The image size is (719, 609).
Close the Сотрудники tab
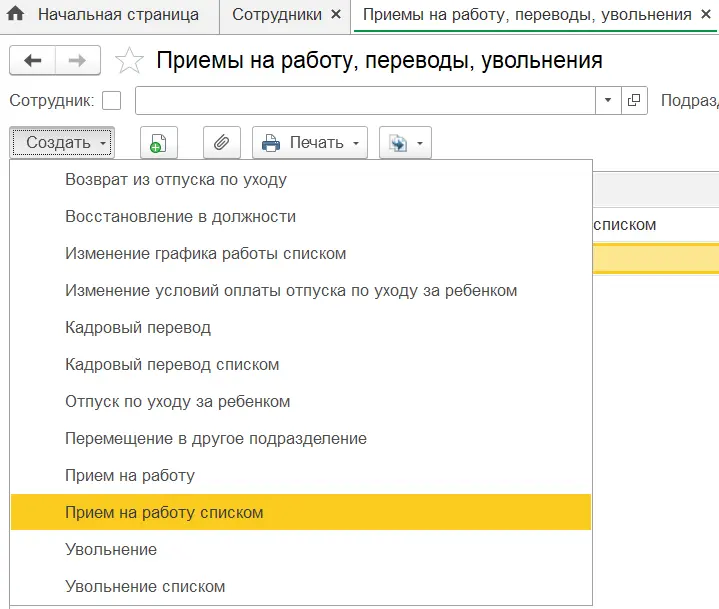336,15
